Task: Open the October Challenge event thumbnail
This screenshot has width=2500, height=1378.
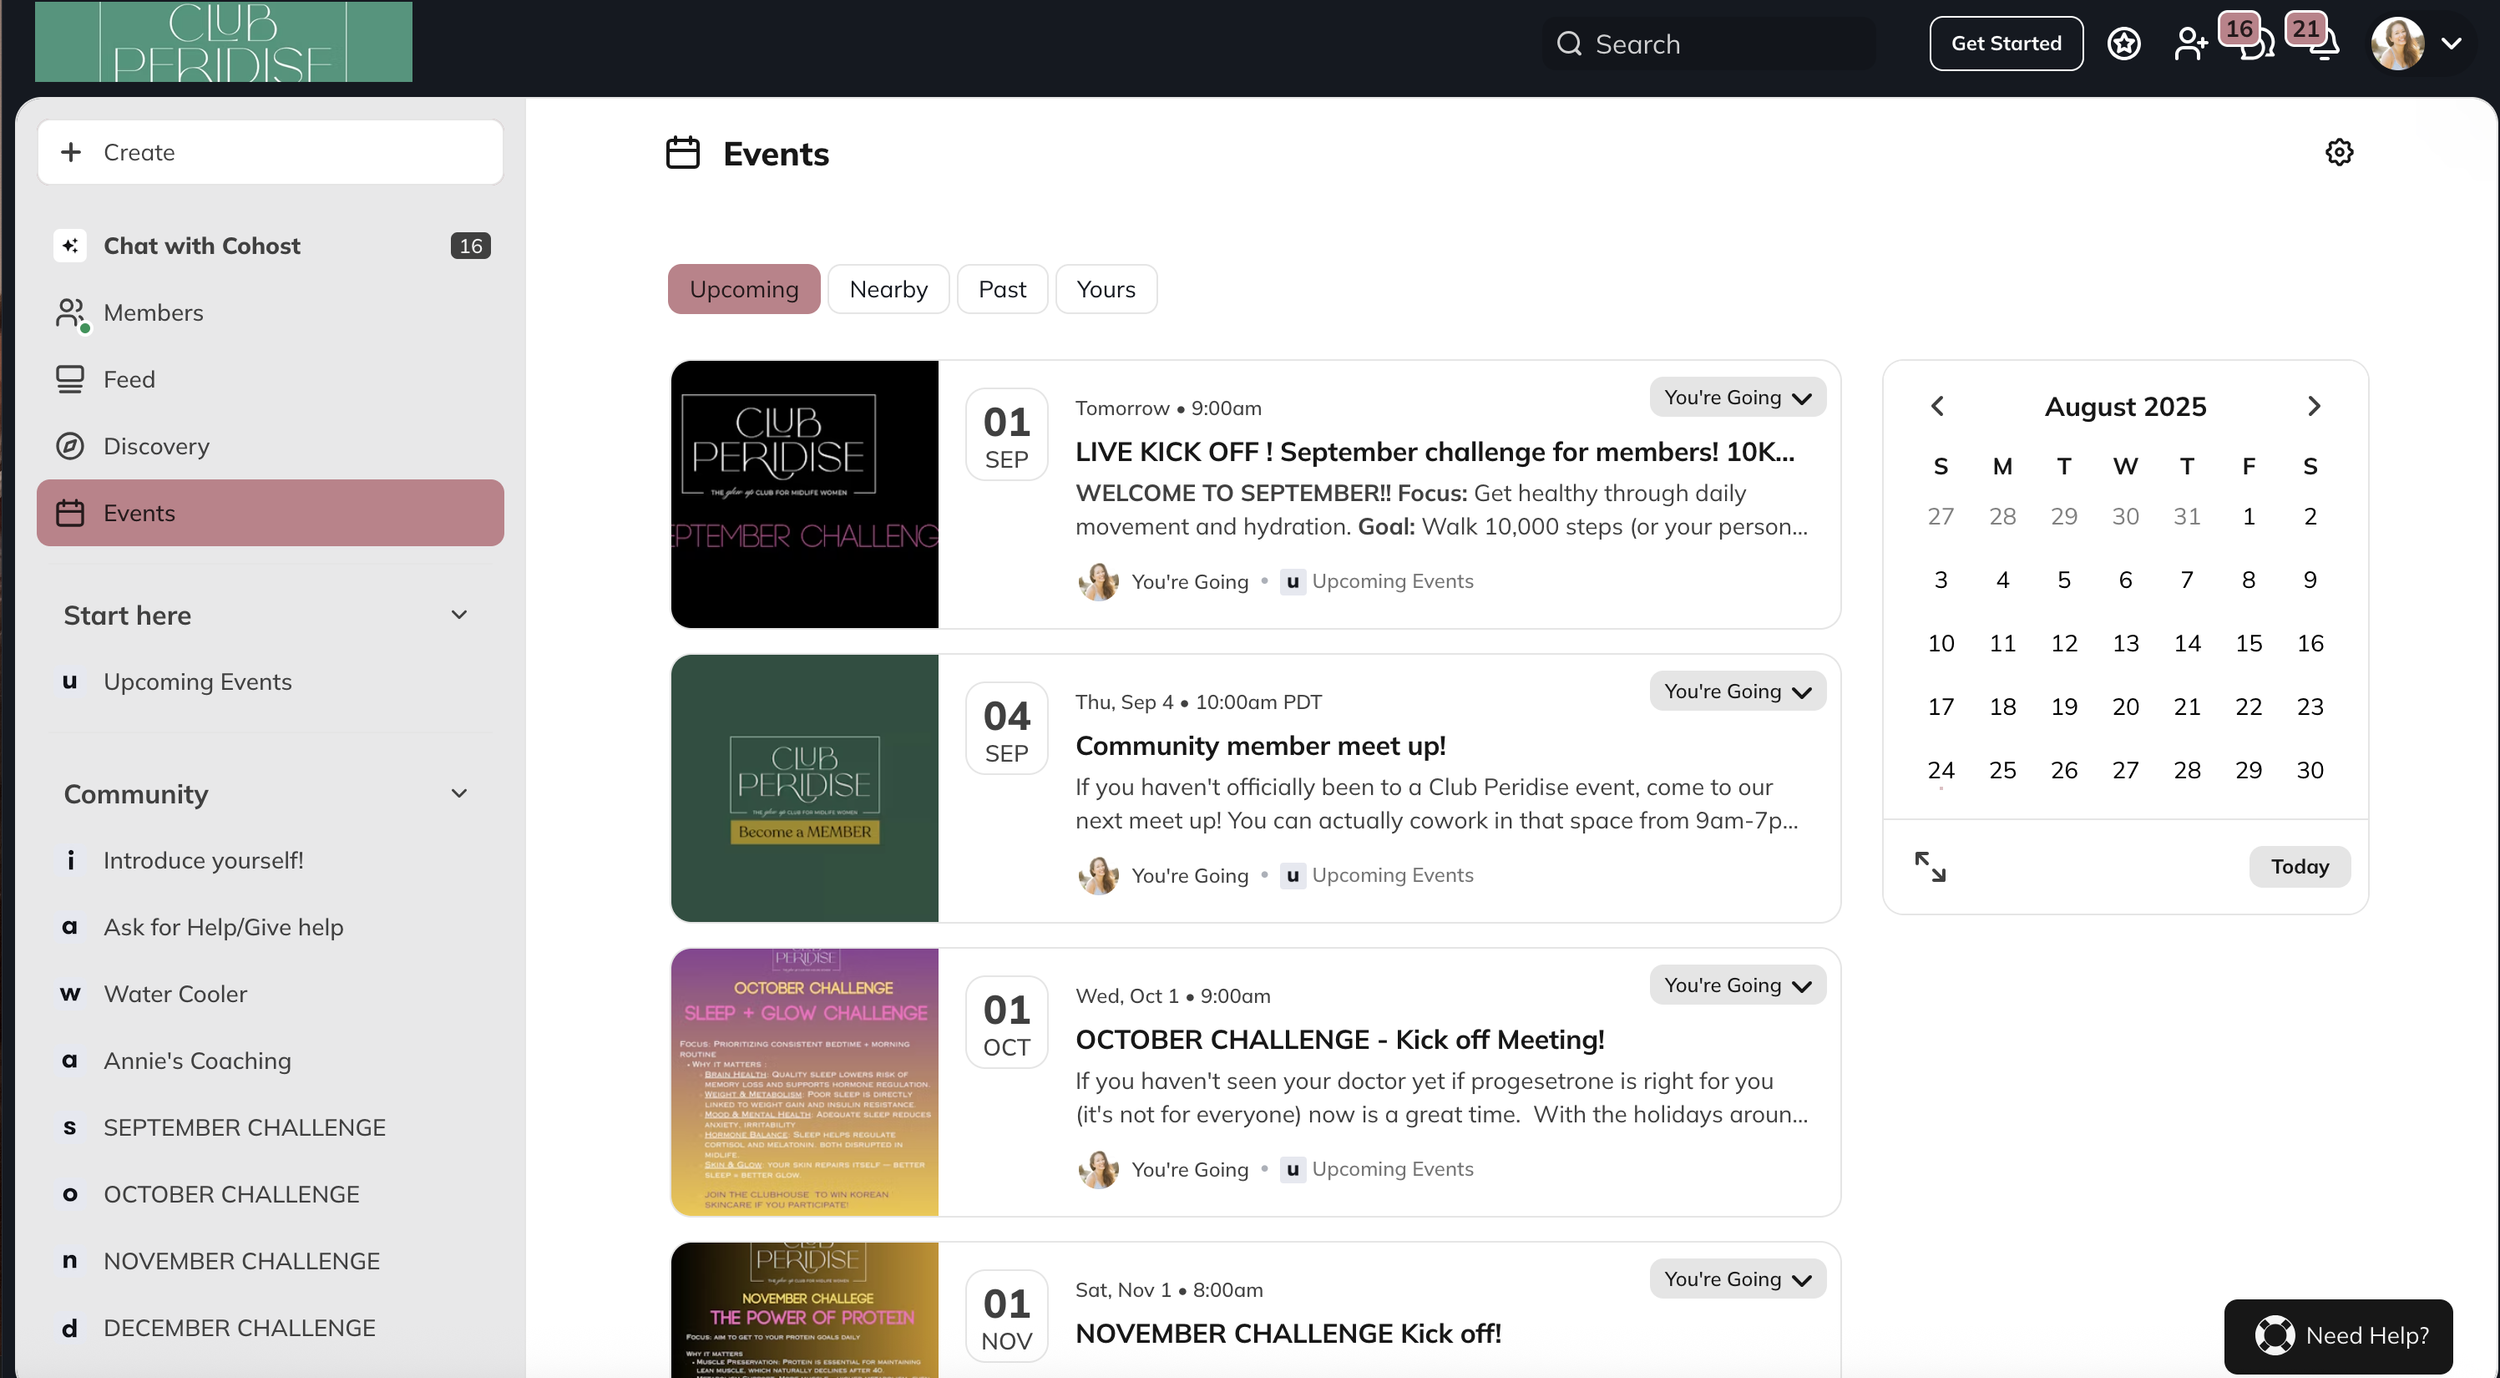Action: point(804,1082)
